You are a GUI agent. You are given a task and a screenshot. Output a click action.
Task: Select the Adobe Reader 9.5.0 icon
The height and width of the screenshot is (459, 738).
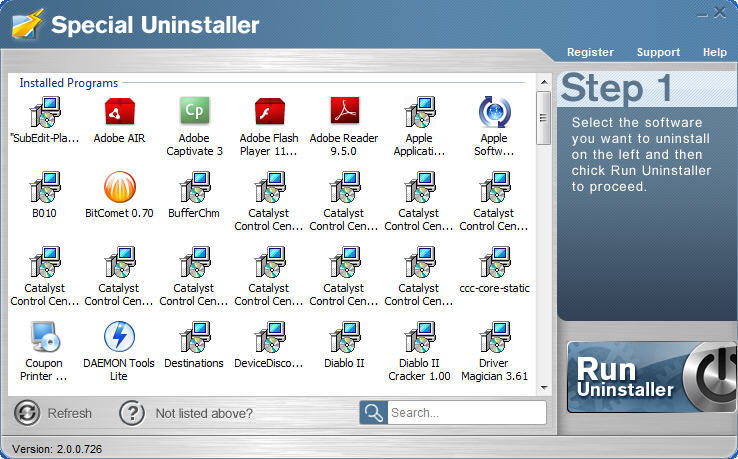pos(344,111)
